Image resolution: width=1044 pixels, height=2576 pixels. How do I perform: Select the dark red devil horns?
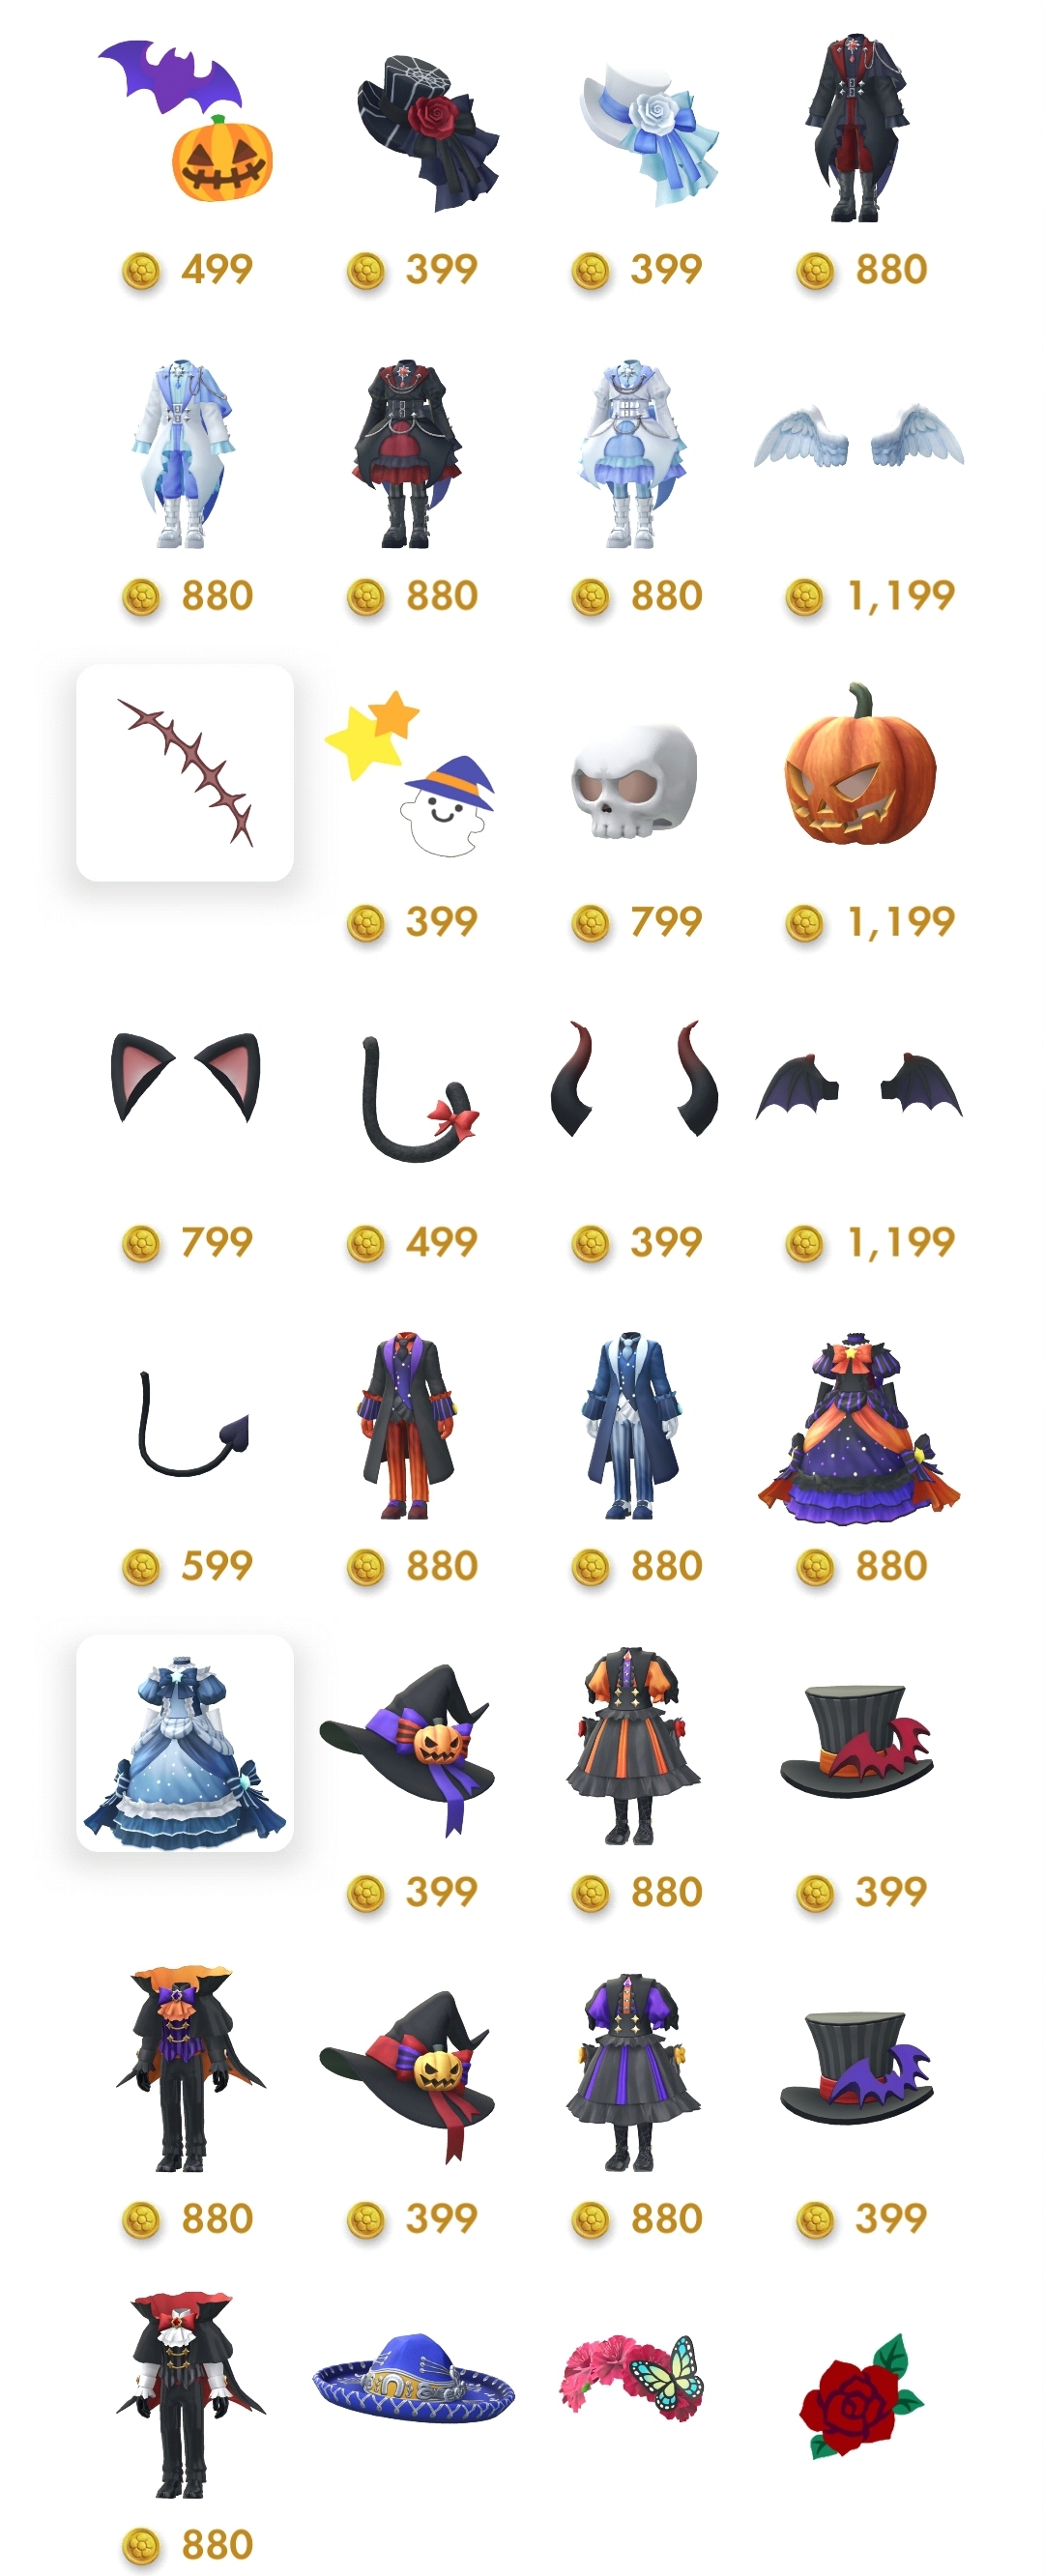tap(634, 1078)
